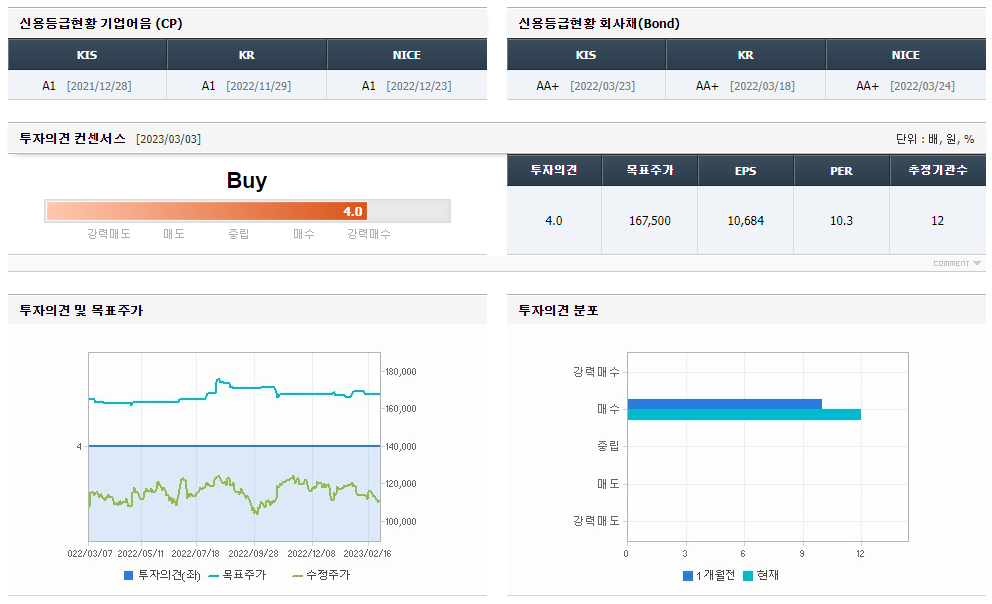Select bond rating AA+ dated 2022/03/23
Image resolution: width=992 pixels, height=604 pixels.
[586, 85]
